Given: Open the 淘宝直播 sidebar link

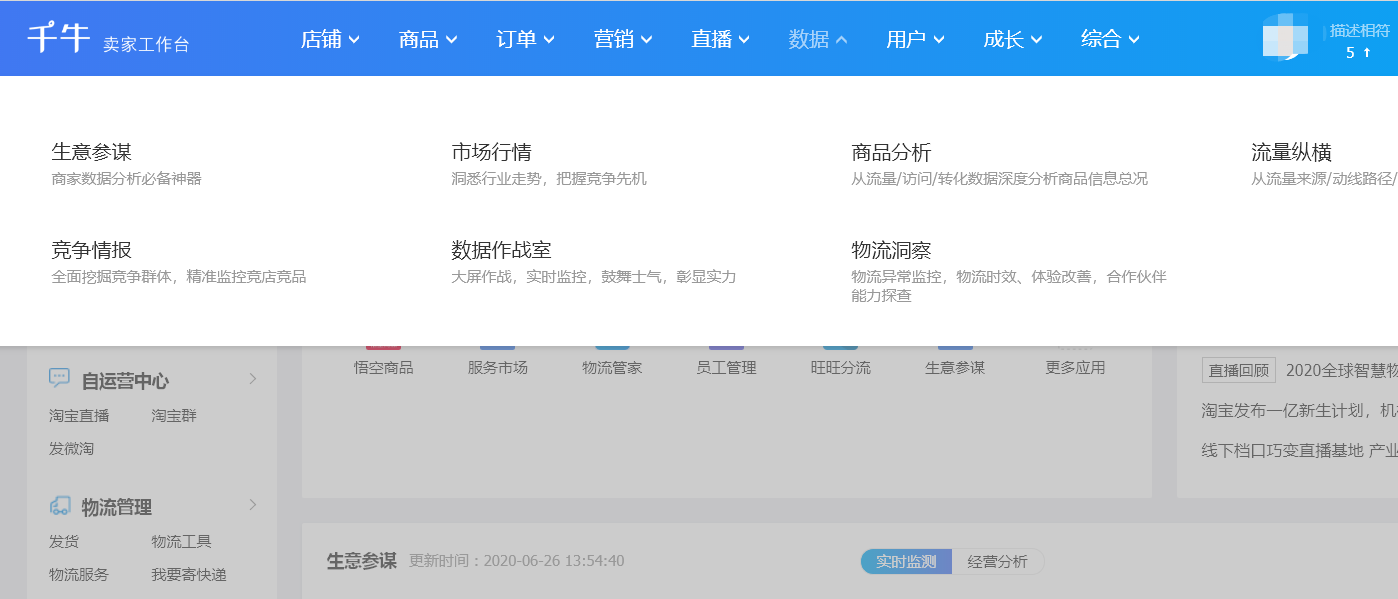Looking at the screenshot, I should (x=79, y=415).
